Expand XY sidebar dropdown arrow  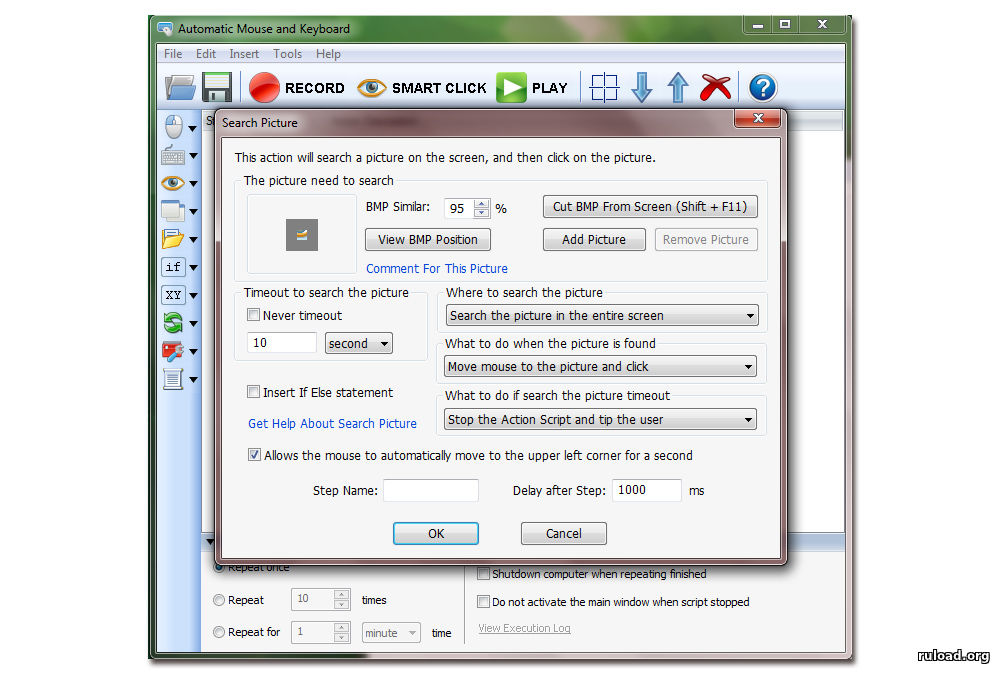[x=193, y=296]
